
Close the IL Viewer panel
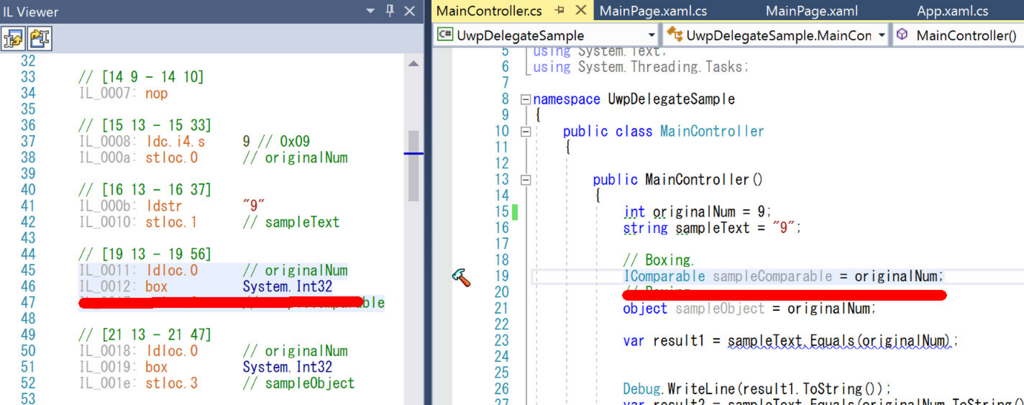click(x=409, y=11)
